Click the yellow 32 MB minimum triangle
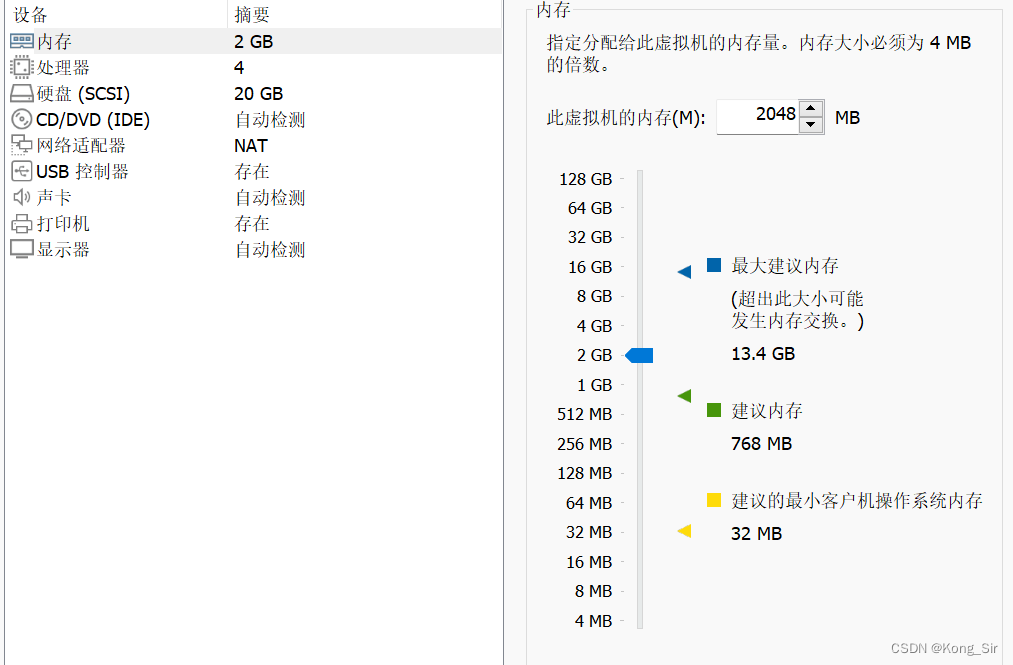 pos(684,533)
